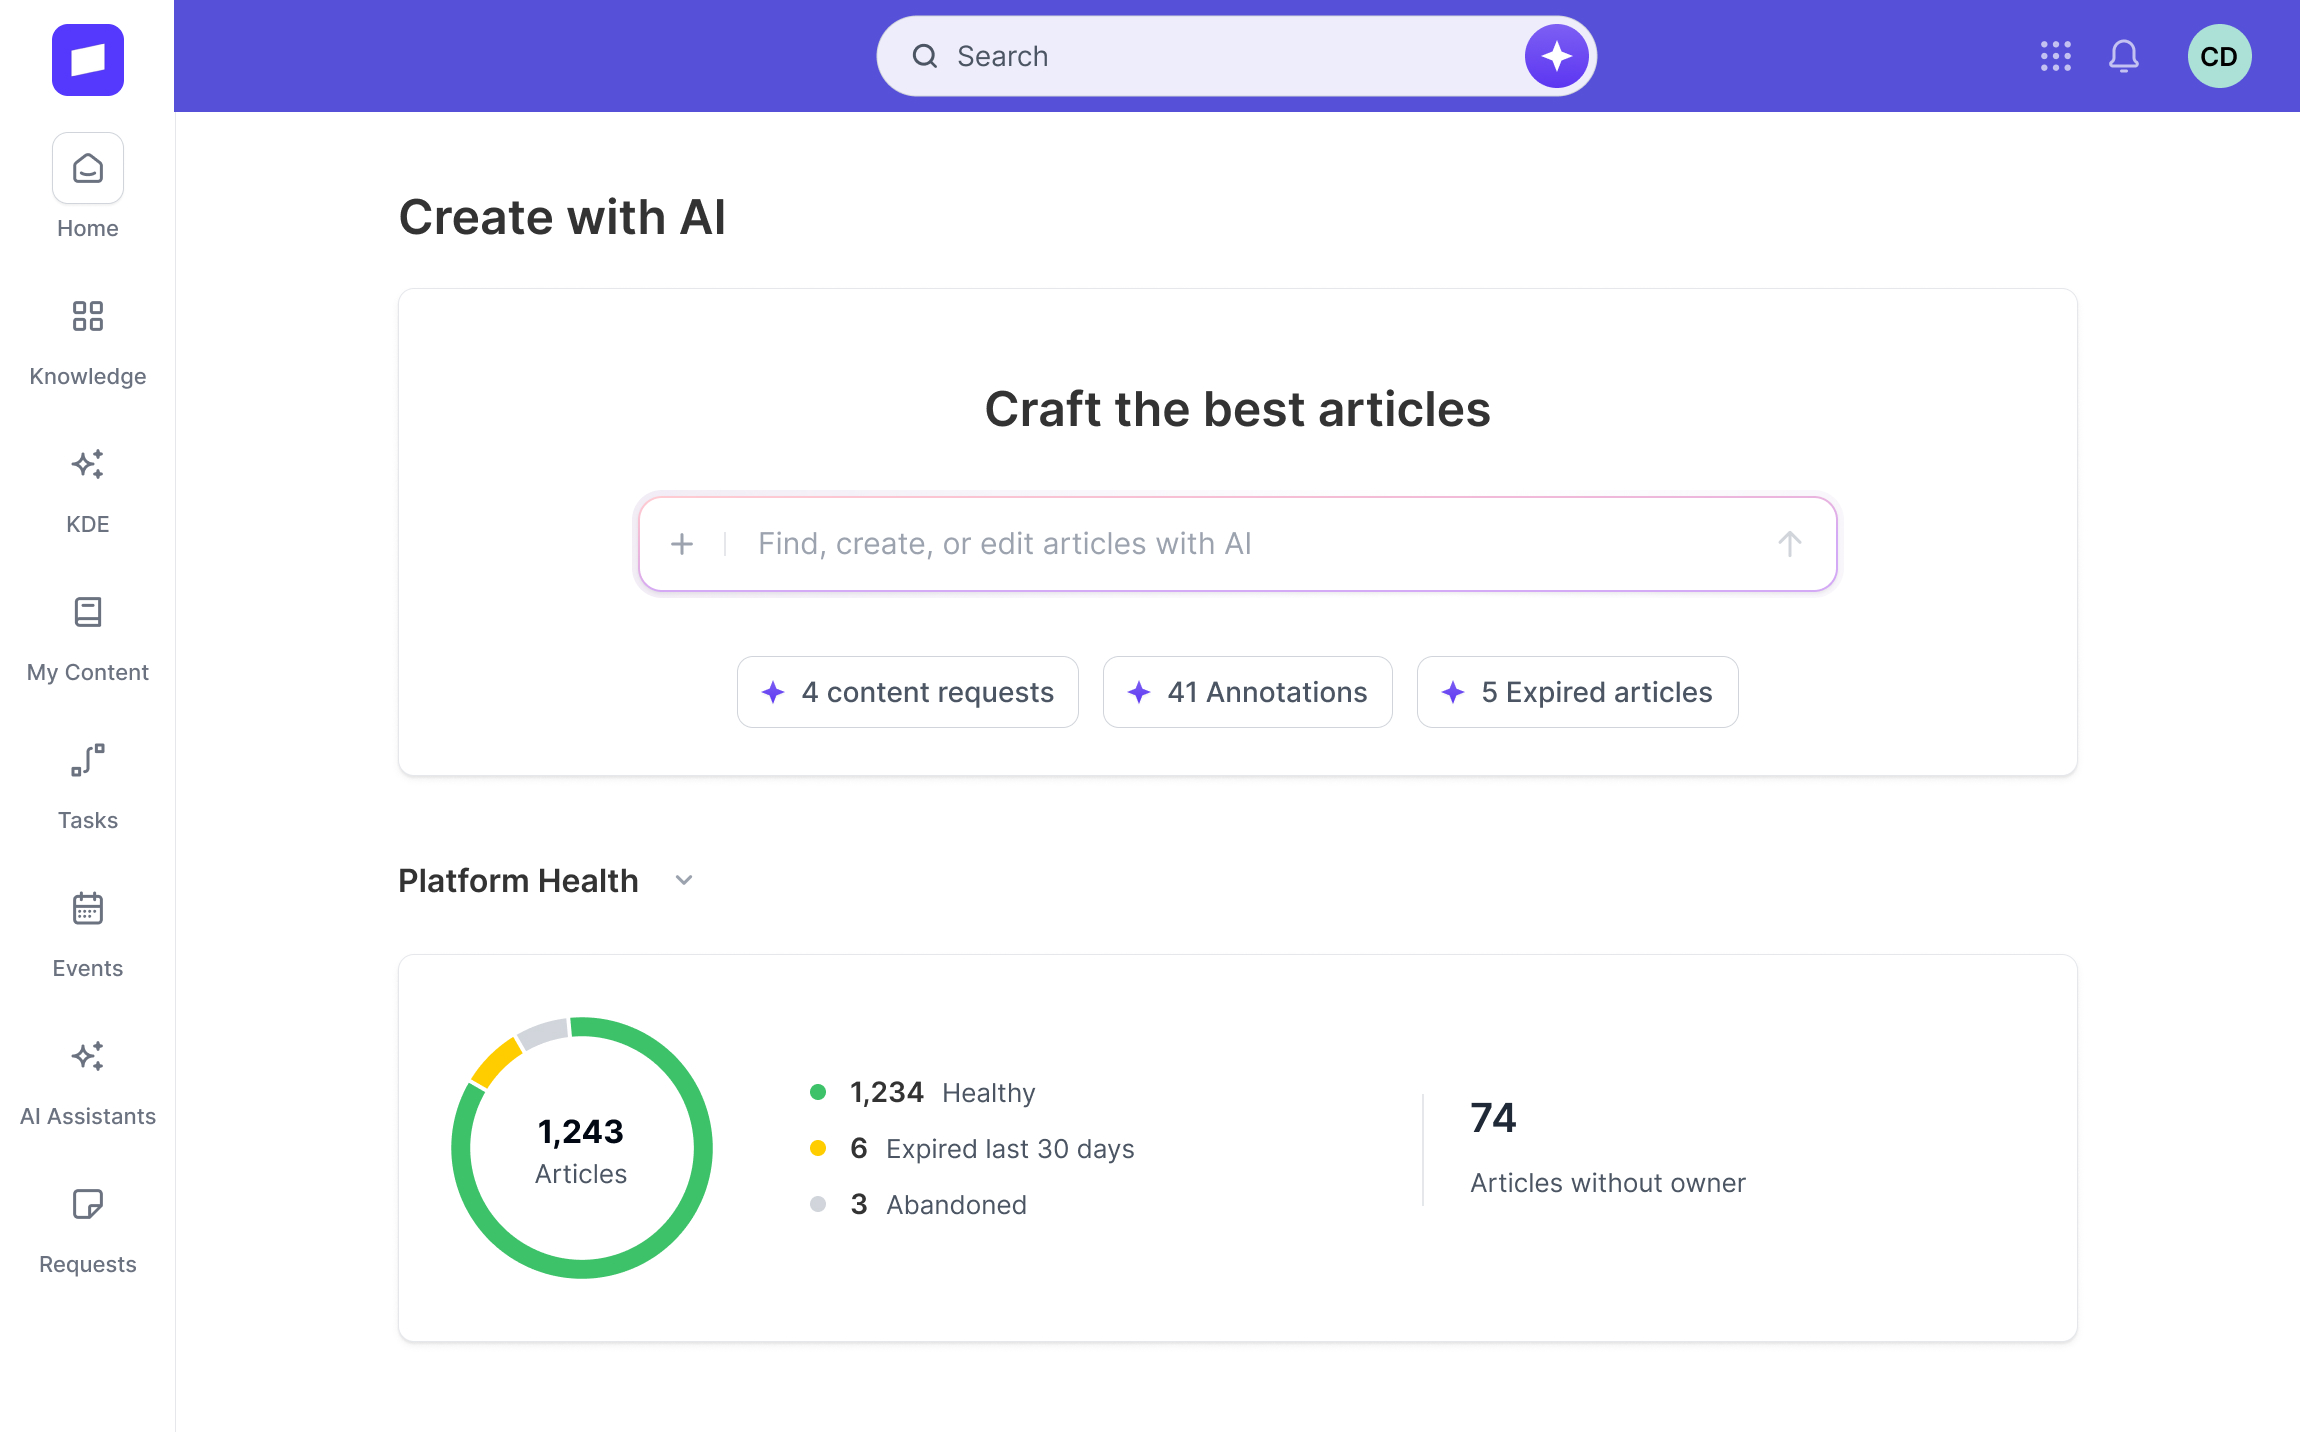The width and height of the screenshot is (2300, 1432).
Task: Click the articles donut chart
Action: tap(581, 1148)
